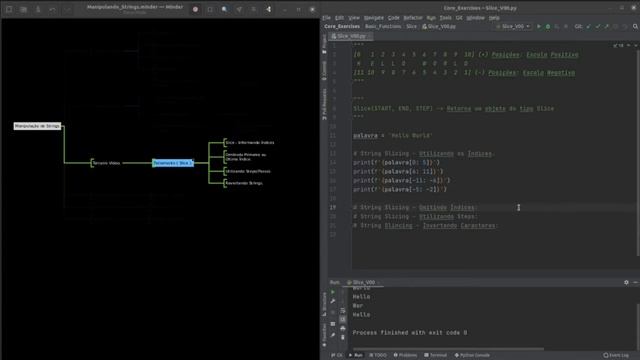Select Slice folder breadcrumb in navigation bar
The image size is (640, 360).
(411, 26)
